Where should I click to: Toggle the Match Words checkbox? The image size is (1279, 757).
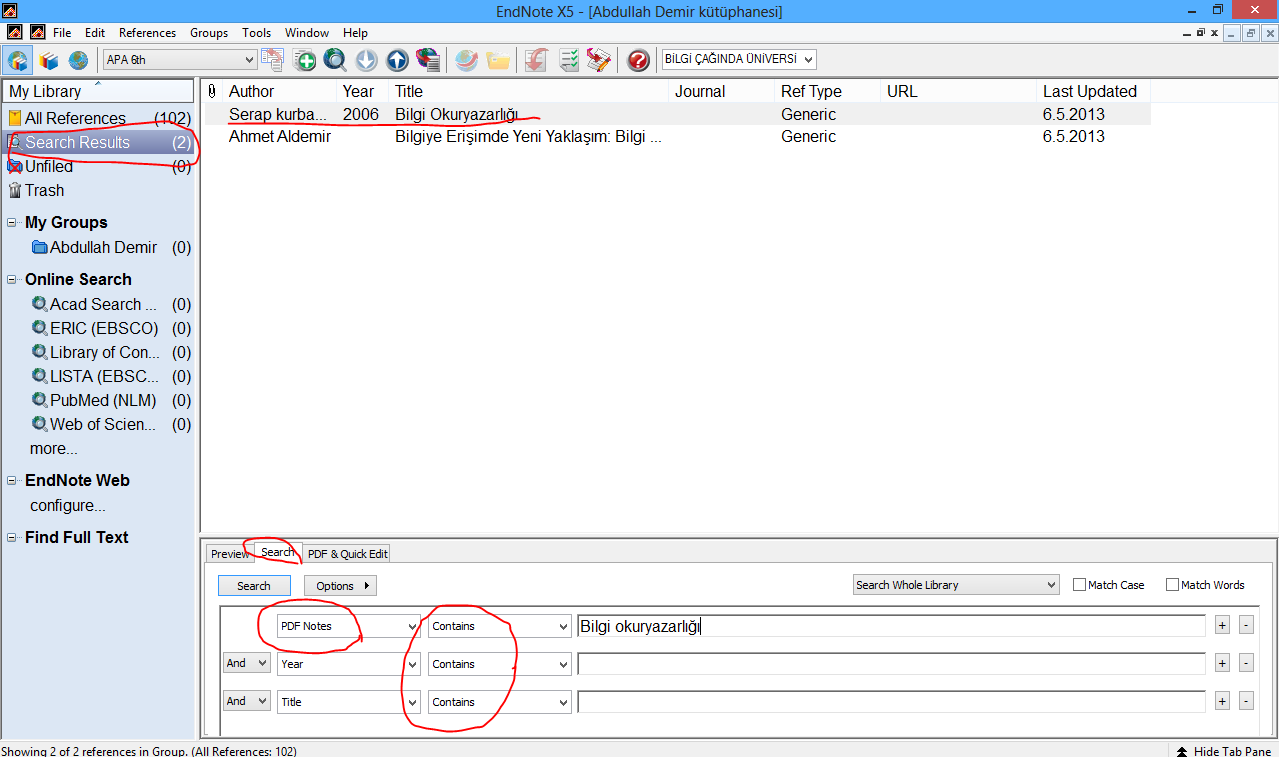point(1172,585)
